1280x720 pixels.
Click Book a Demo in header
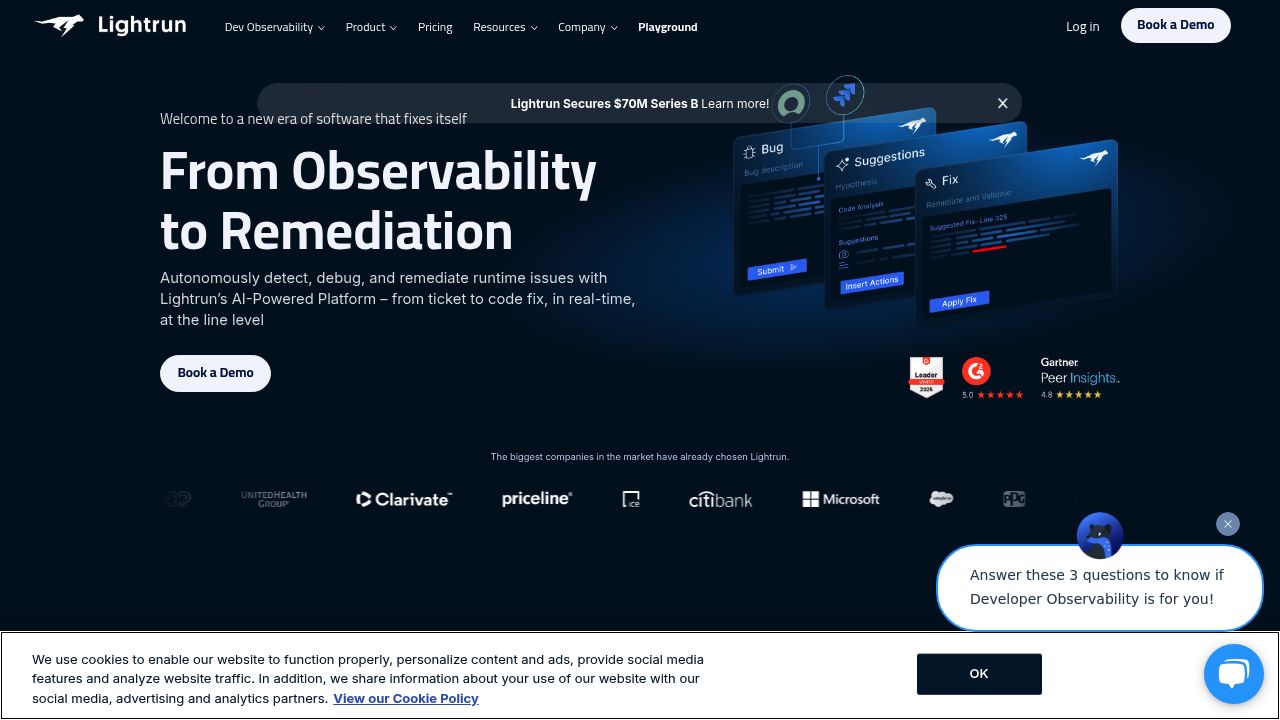click(1175, 25)
